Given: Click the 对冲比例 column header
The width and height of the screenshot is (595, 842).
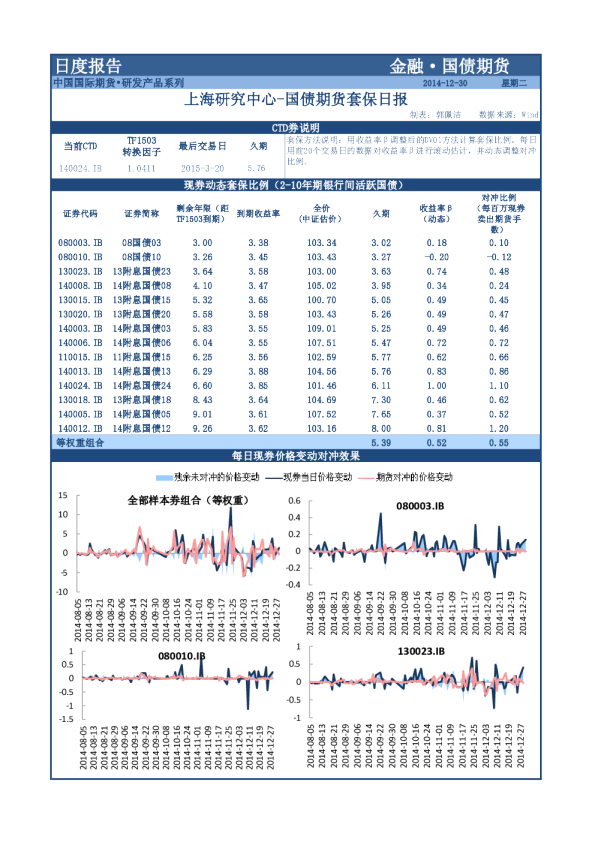Looking at the screenshot, I should tap(499, 214).
